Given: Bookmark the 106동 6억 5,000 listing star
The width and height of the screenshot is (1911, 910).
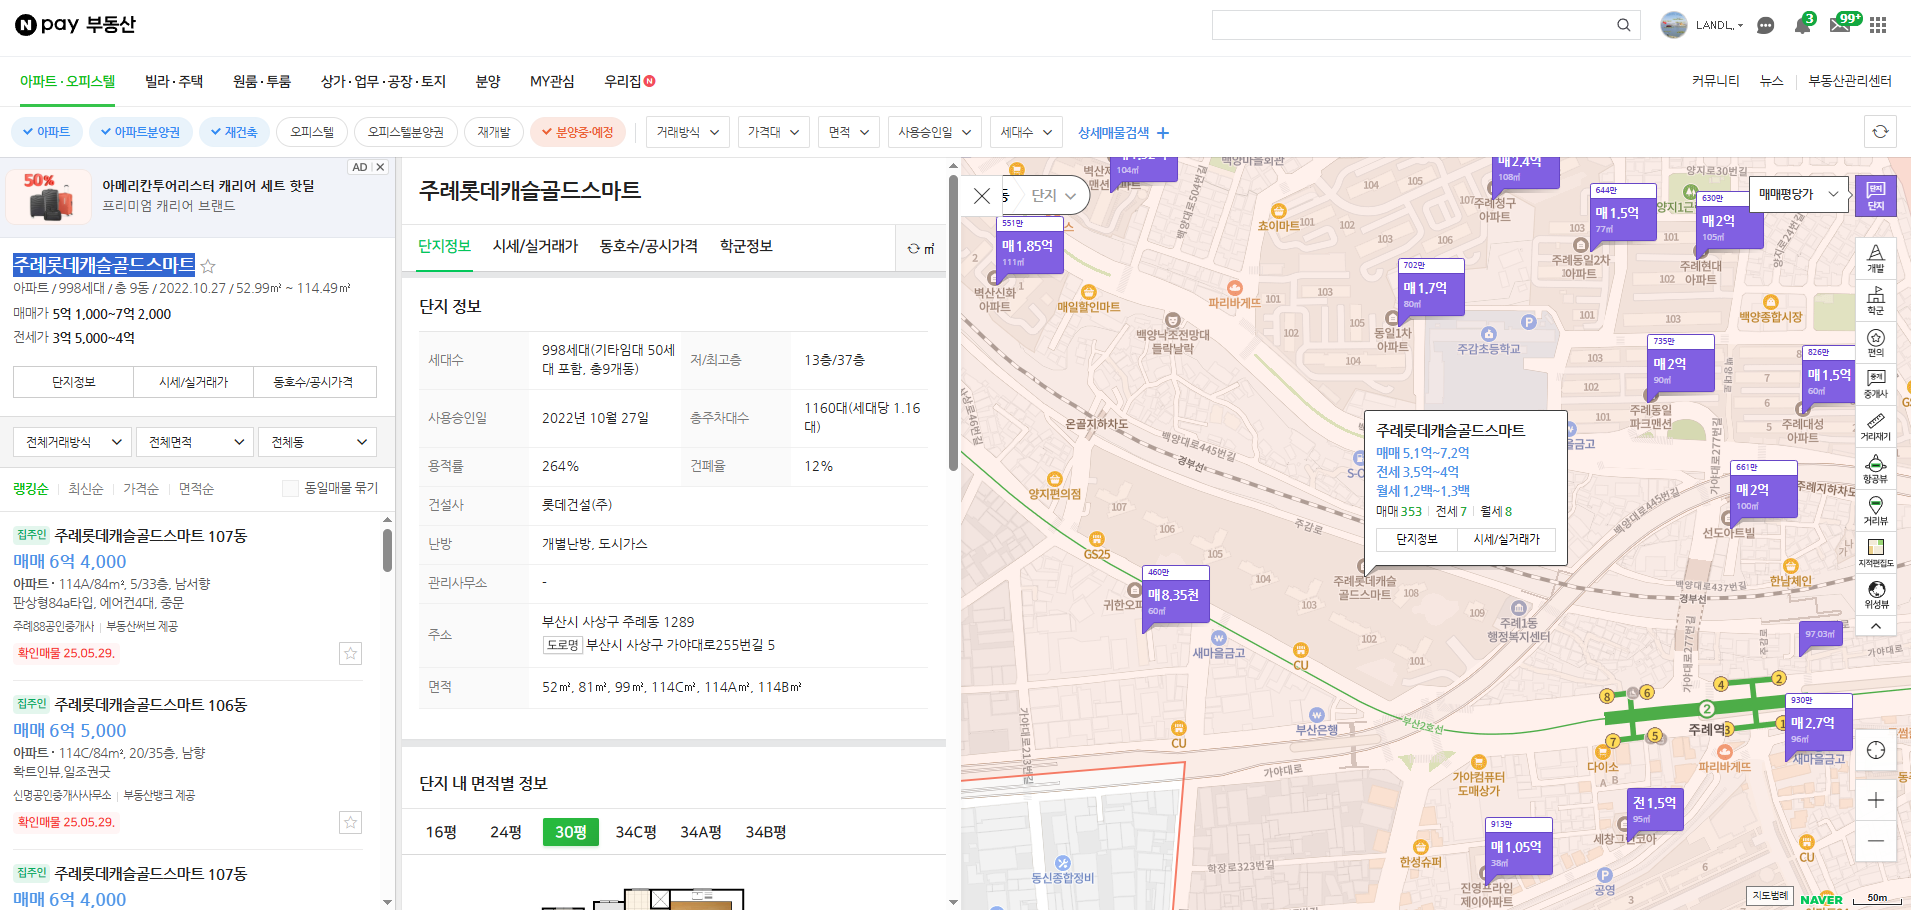Looking at the screenshot, I should click(x=350, y=822).
